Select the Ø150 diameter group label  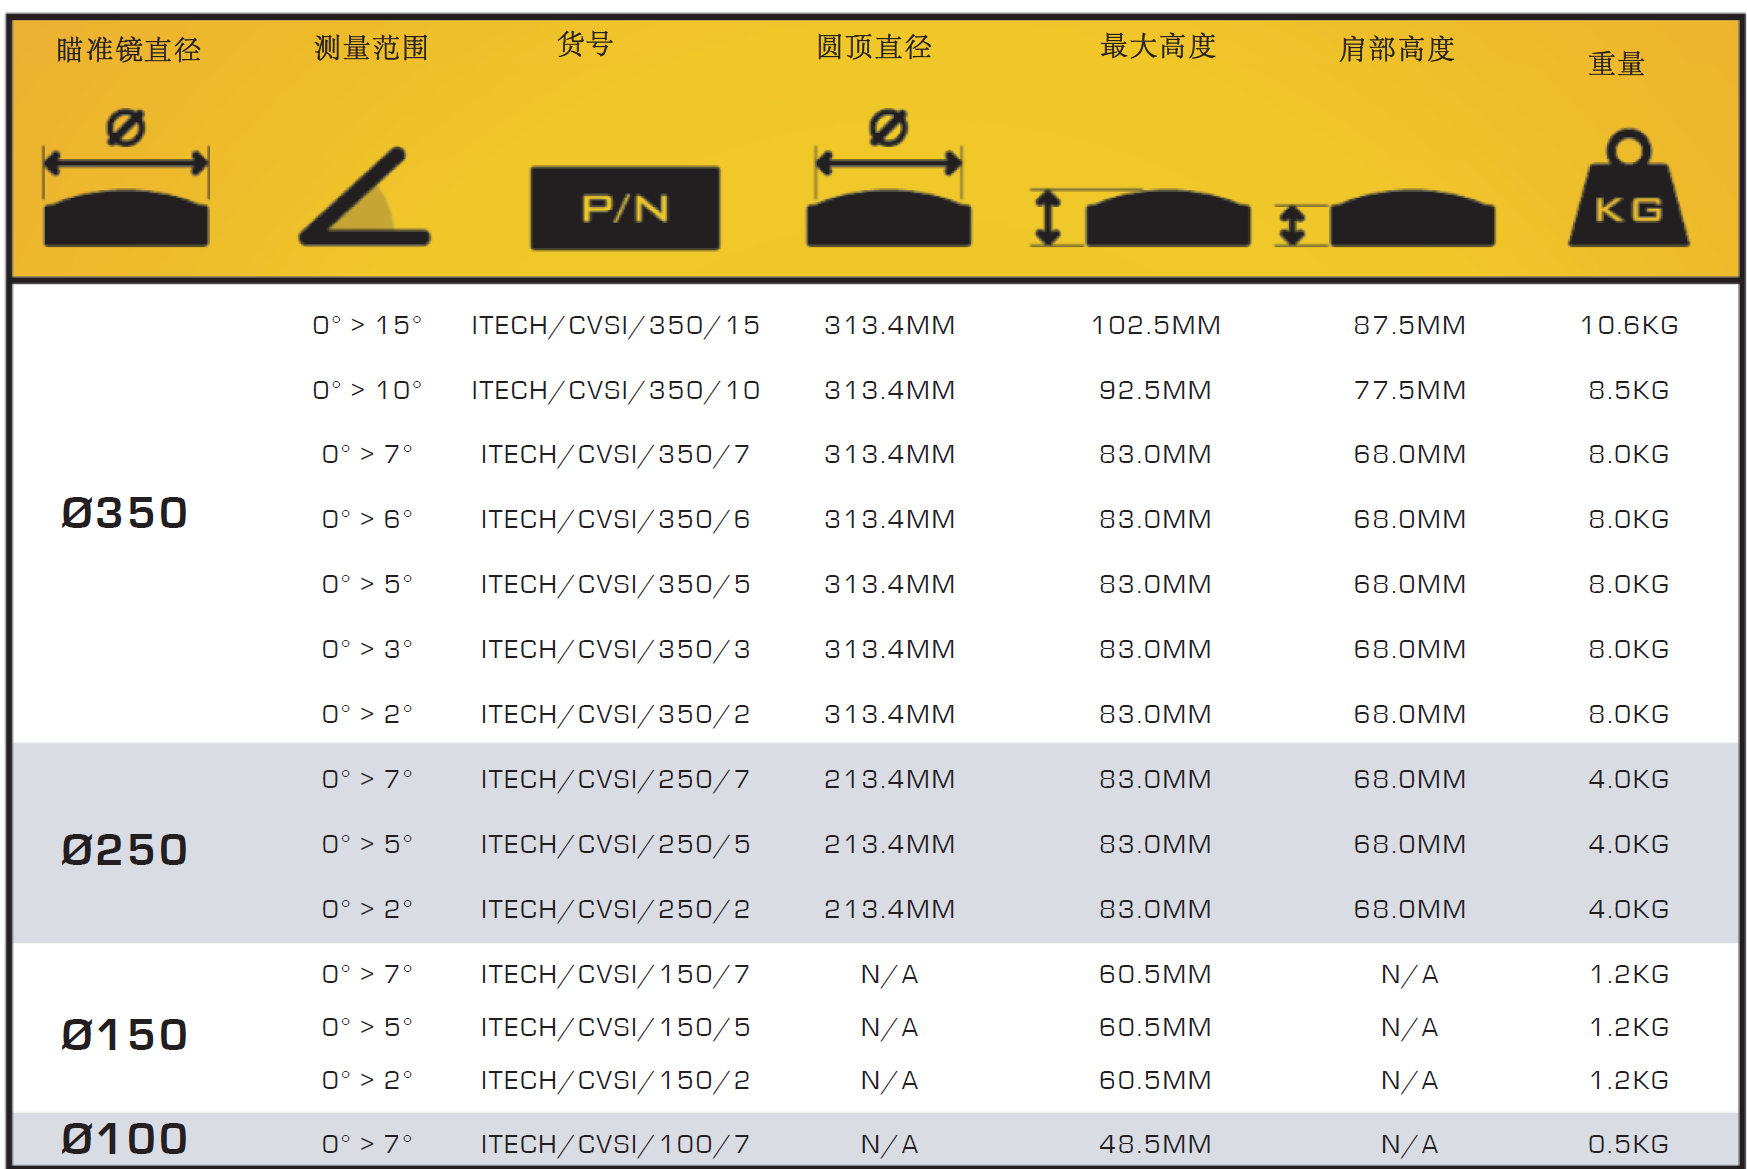coord(125,1035)
